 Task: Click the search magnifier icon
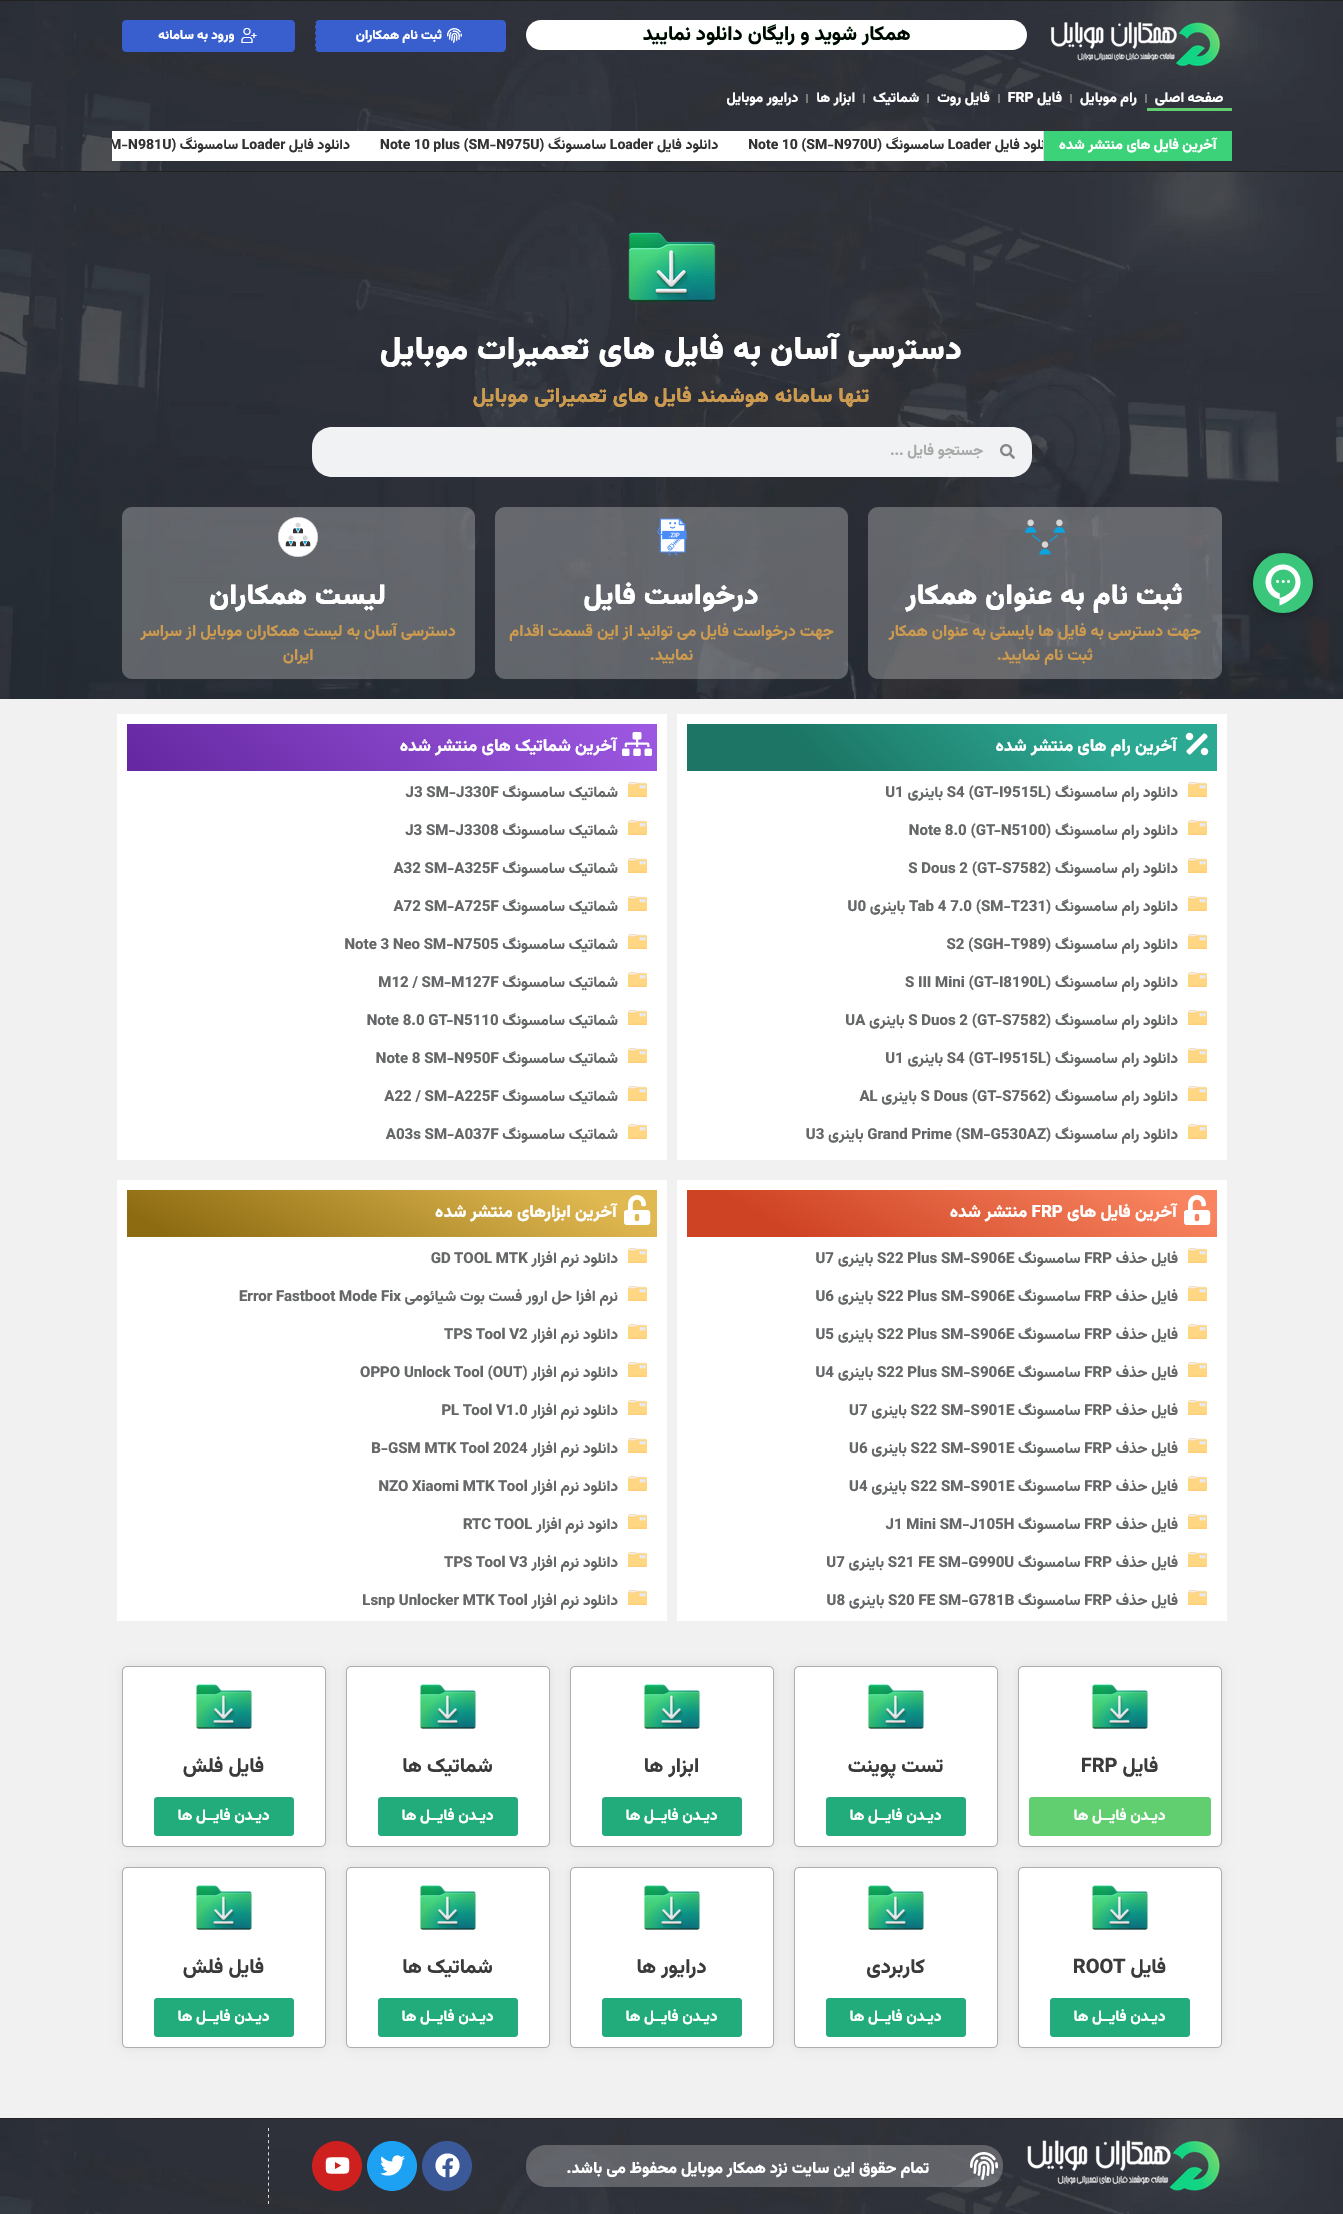click(x=1007, y=452)
